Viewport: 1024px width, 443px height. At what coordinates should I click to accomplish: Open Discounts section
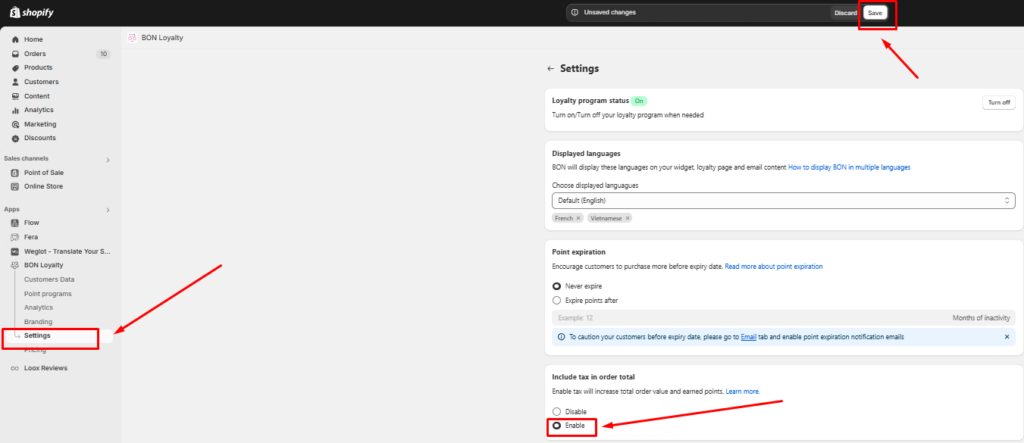40,139
